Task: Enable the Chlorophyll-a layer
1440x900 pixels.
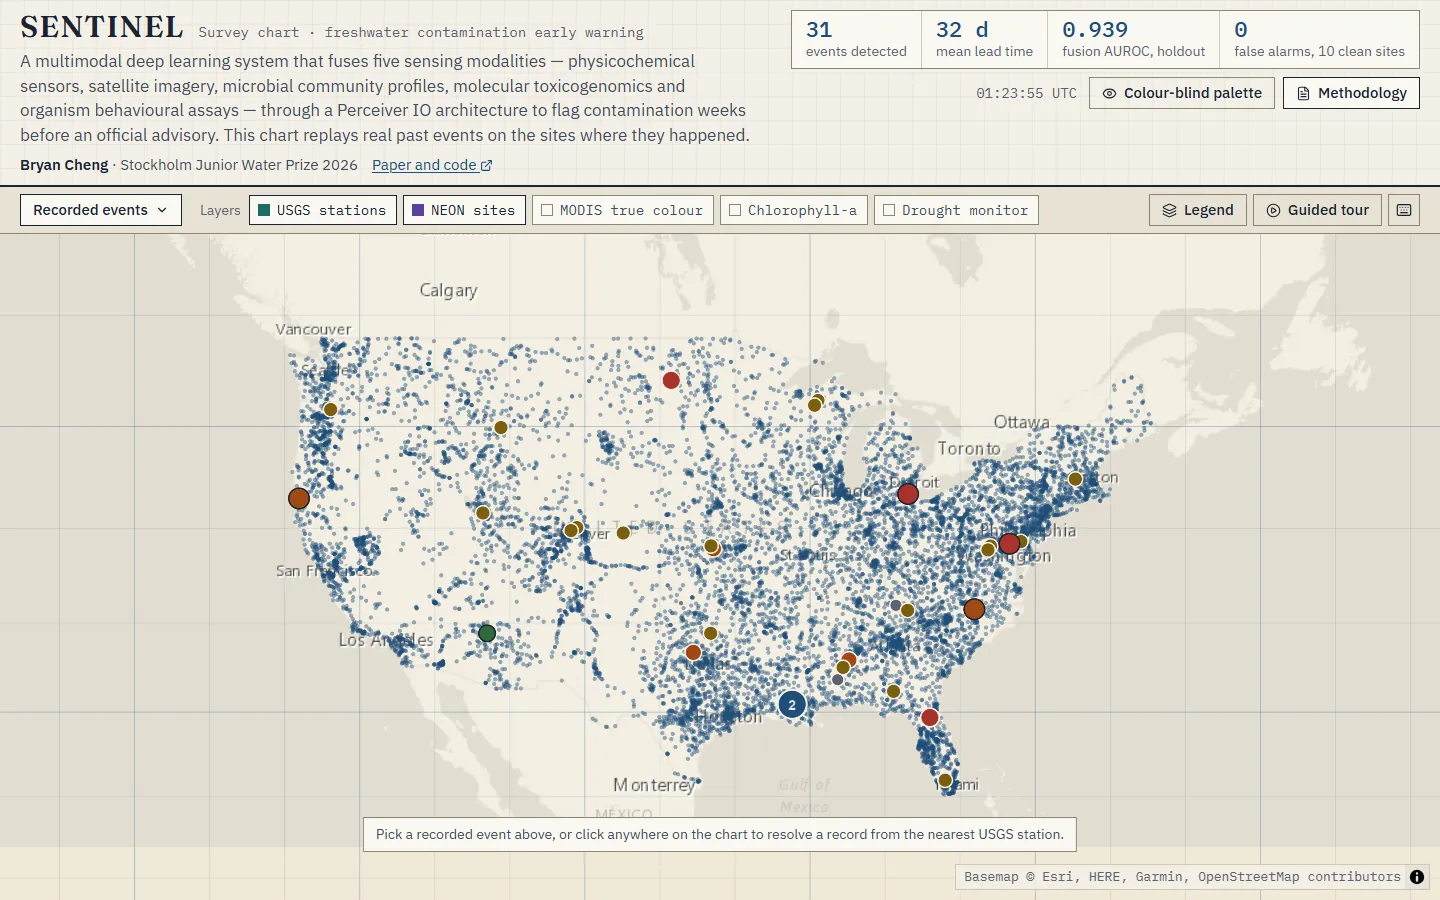Action: (794, 210)
